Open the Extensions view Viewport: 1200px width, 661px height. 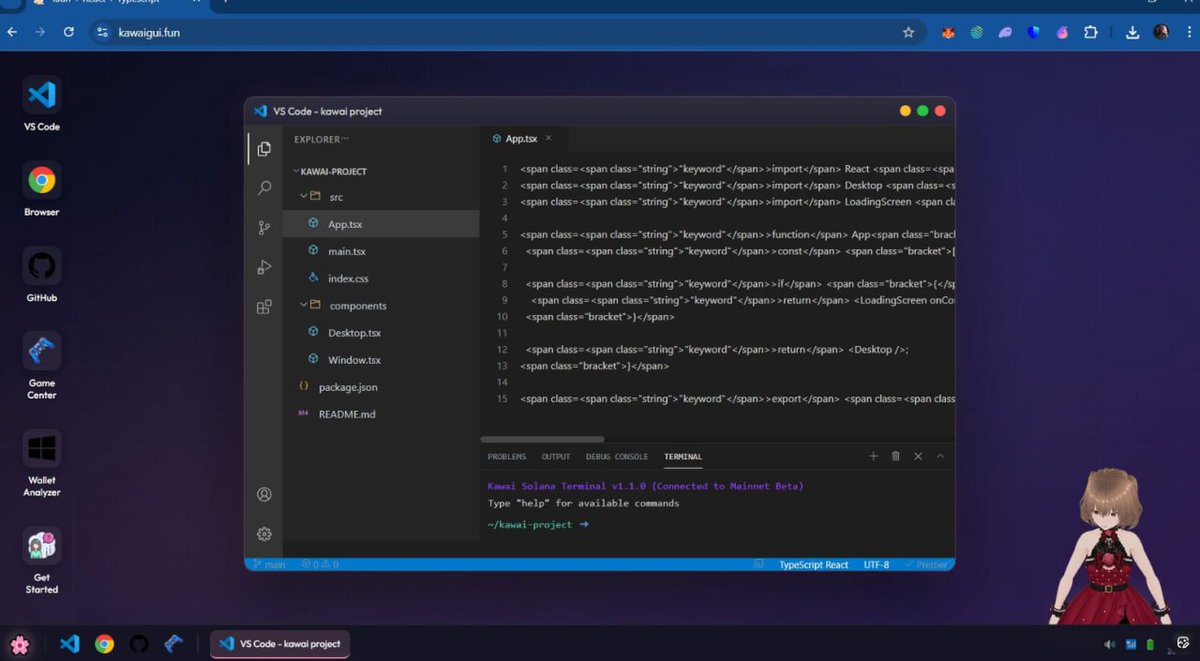[264, 306]
